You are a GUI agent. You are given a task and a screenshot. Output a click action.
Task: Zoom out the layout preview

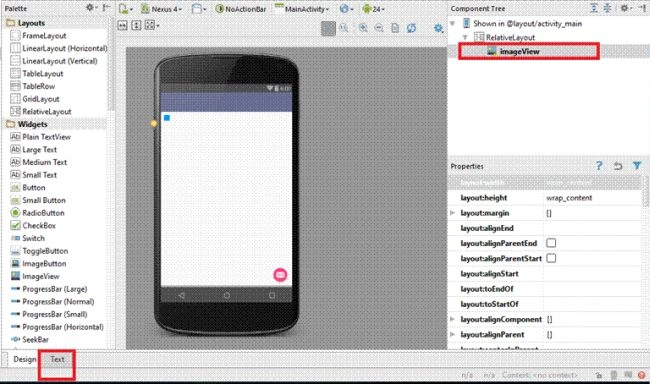(379, 28)
